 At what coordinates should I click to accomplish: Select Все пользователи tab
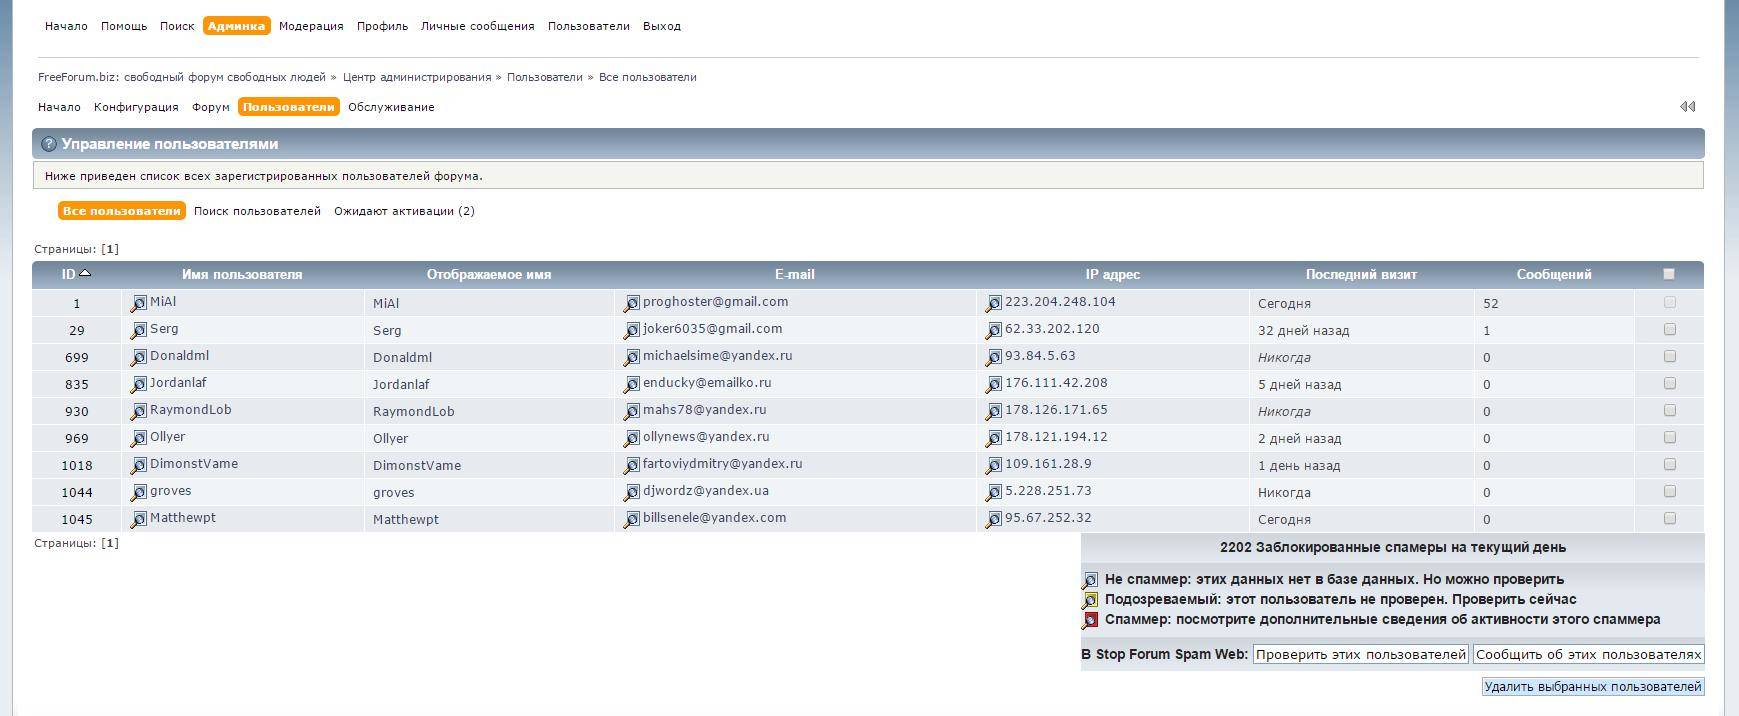122,211
